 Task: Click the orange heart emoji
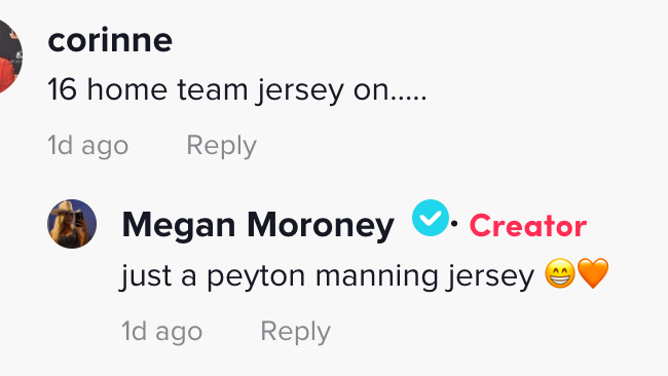click(x=593, y=274)
